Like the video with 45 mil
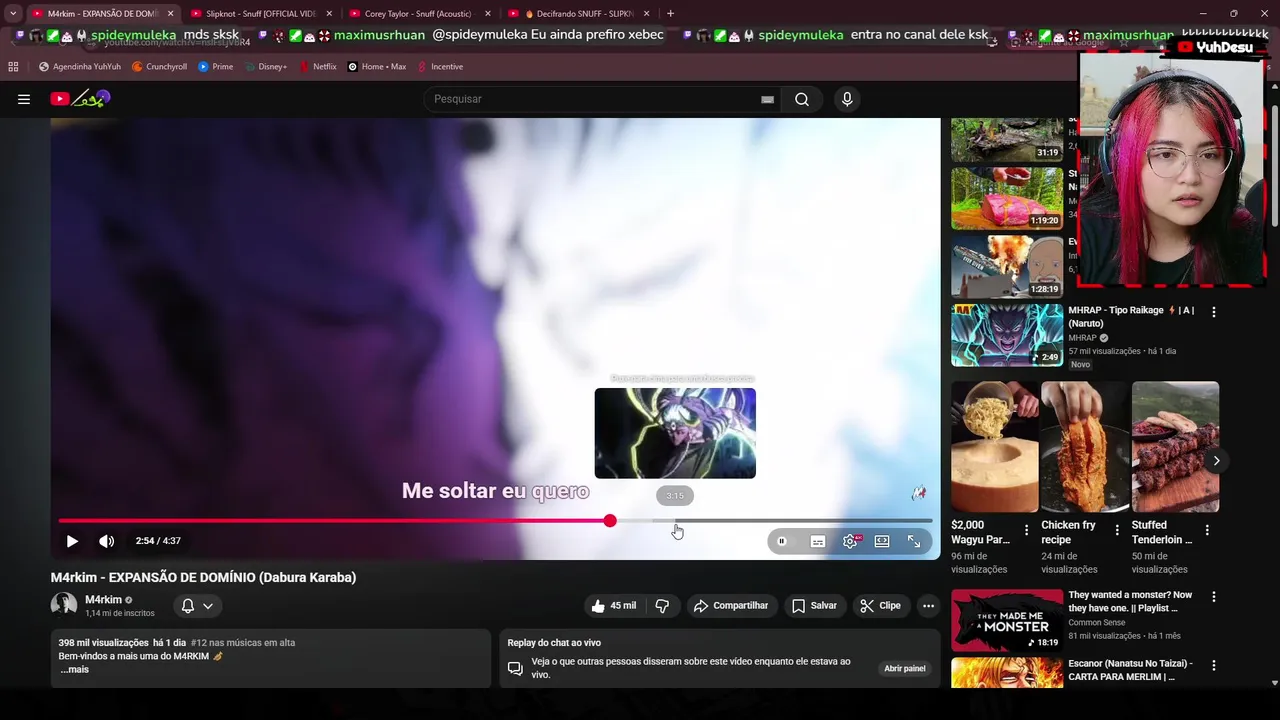 click(x=613, y=606)
